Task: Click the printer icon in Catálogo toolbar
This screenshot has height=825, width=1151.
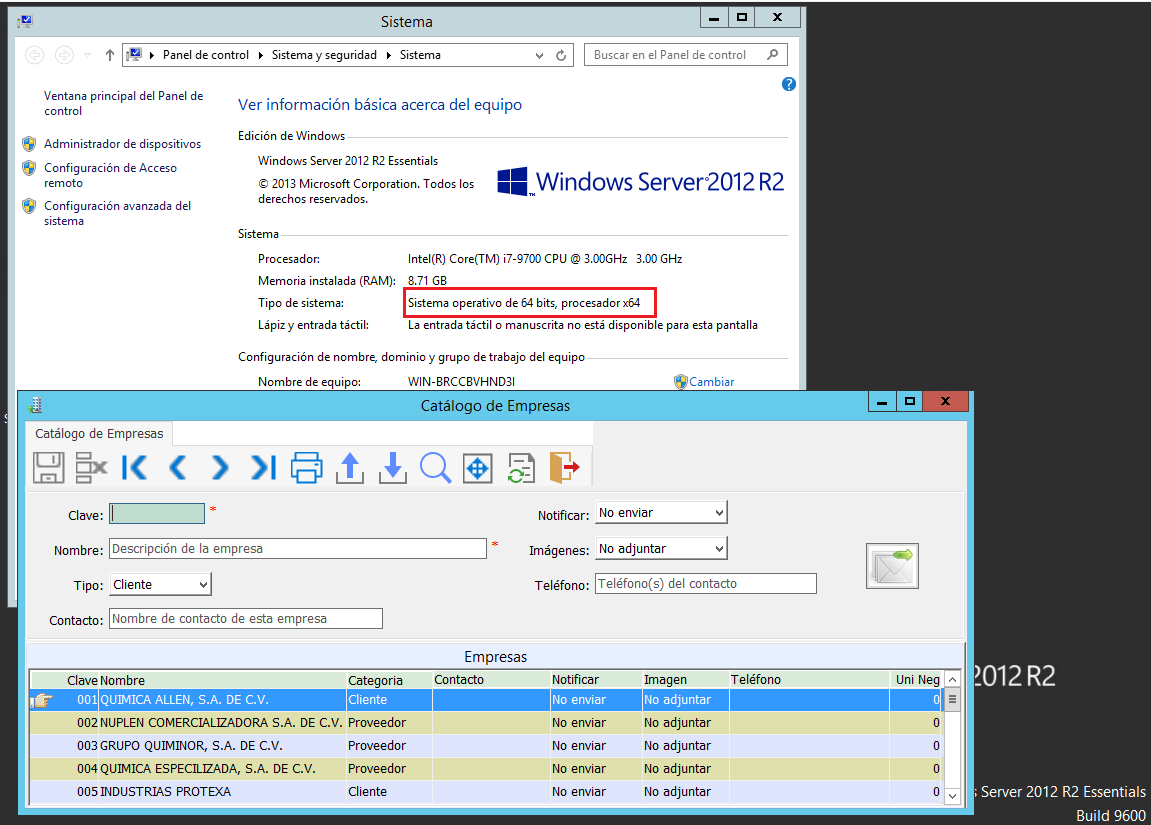Action: [306, 468]
